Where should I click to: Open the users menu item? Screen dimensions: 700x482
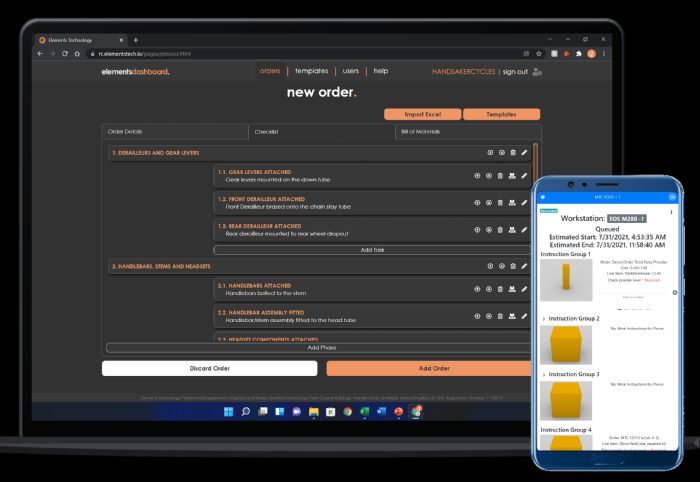pos(351,71)
